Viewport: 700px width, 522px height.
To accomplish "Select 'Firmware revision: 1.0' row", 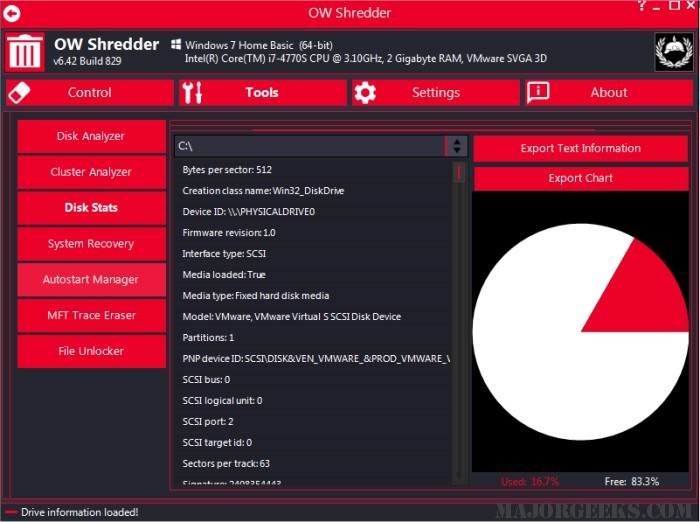I will (312, 233).
